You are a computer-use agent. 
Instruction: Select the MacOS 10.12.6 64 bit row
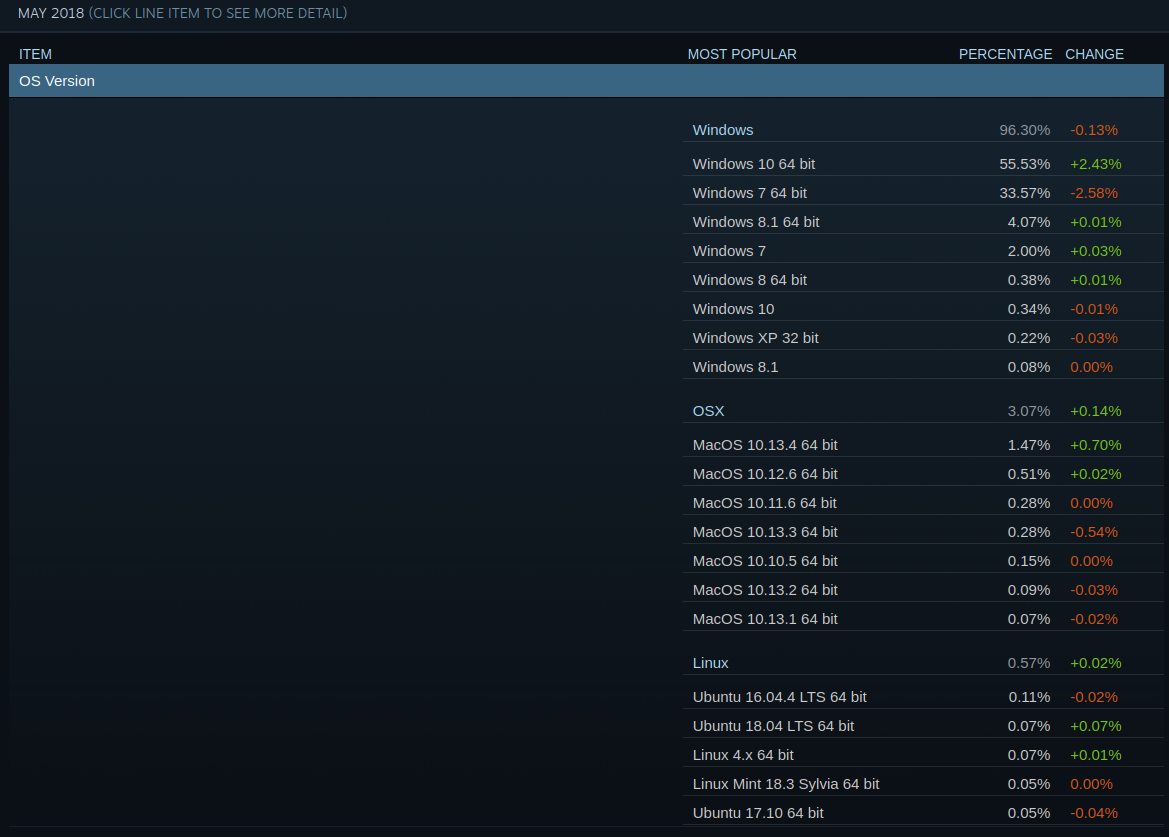(923, 474)
